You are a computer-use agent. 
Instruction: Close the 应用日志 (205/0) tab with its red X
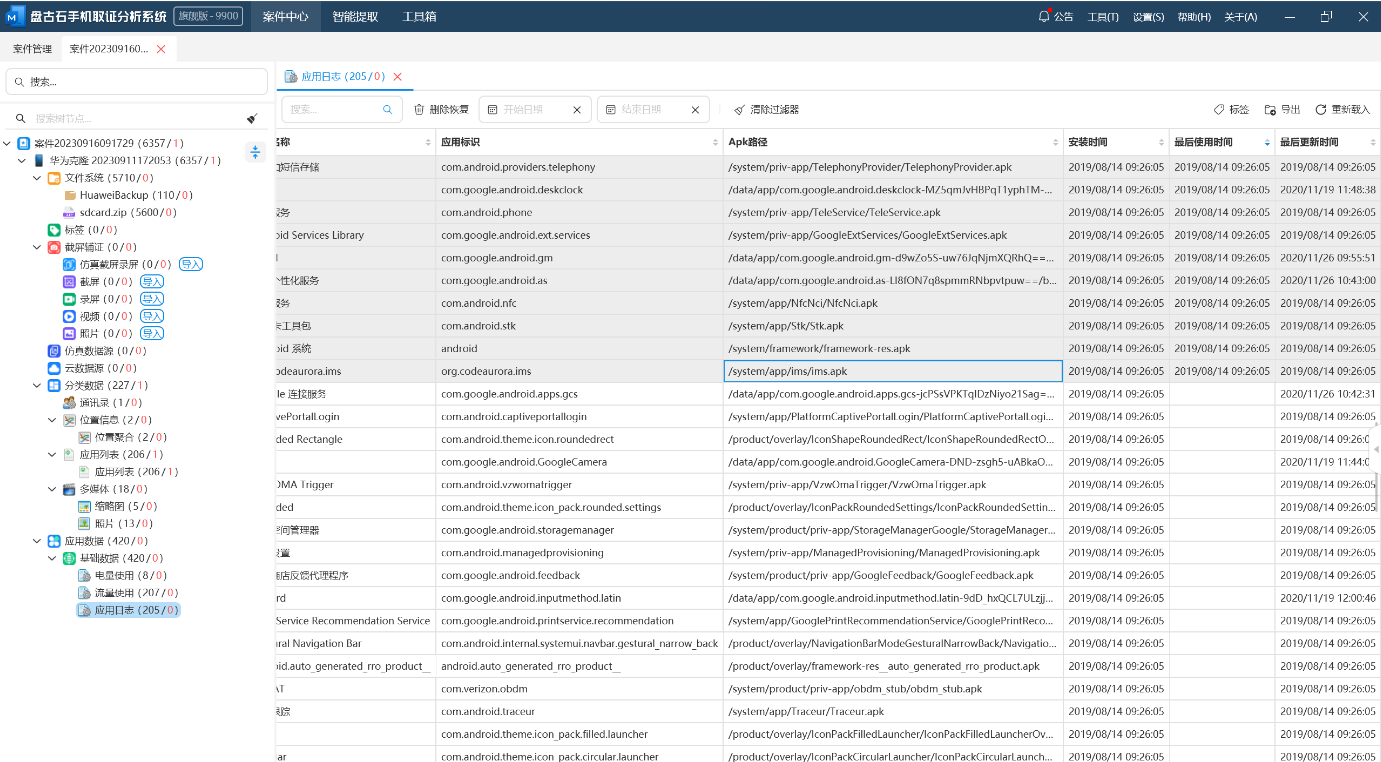pyautogui.click(x=397, y=76)
